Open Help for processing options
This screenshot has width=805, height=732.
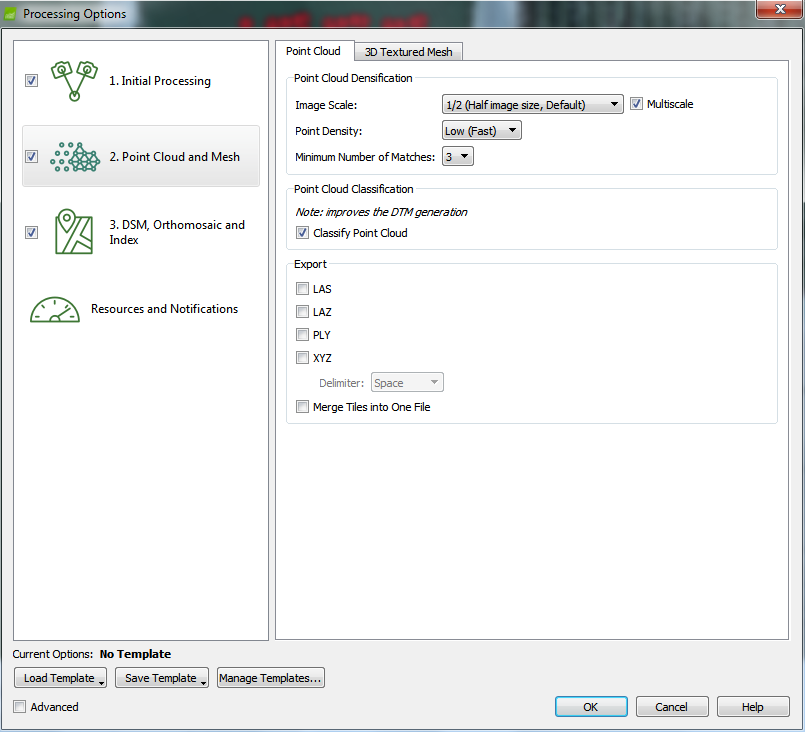[753, 707]
